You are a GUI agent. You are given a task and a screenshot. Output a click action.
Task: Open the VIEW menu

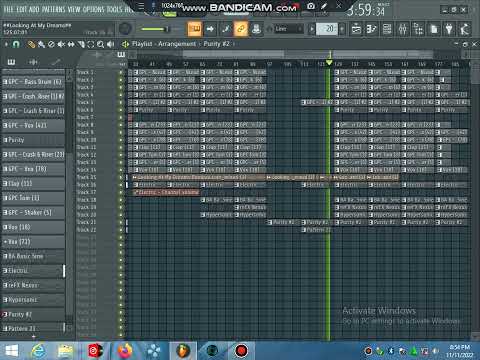[74, 9]
